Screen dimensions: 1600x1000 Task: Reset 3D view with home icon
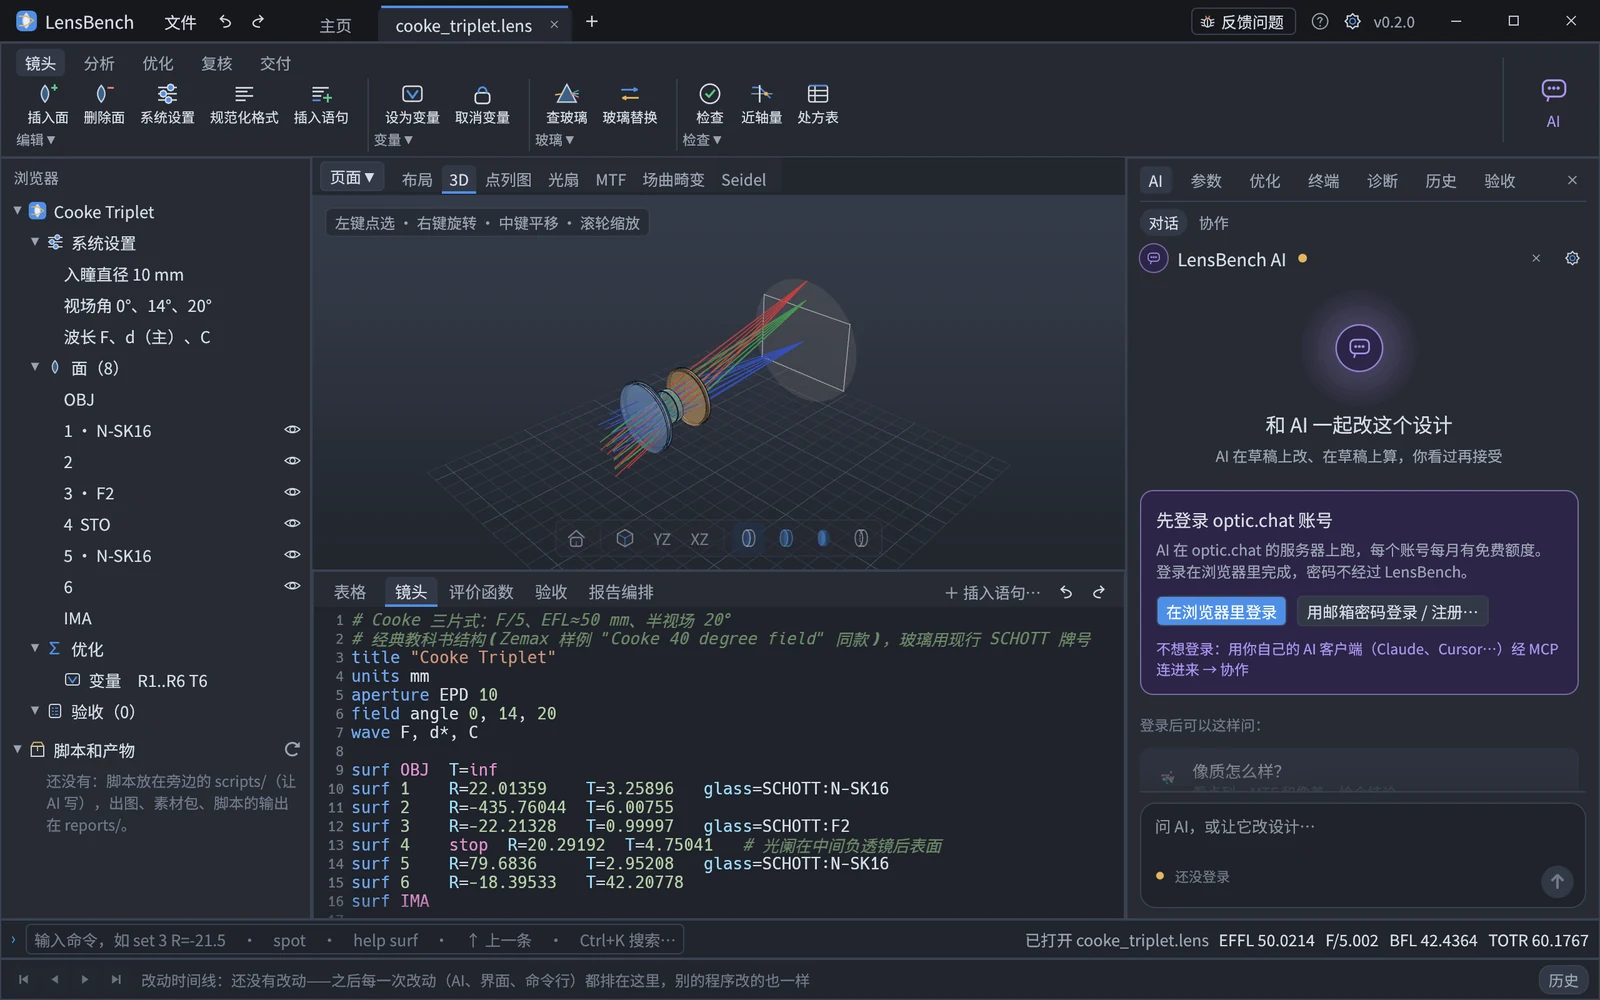tap(576, 539)
